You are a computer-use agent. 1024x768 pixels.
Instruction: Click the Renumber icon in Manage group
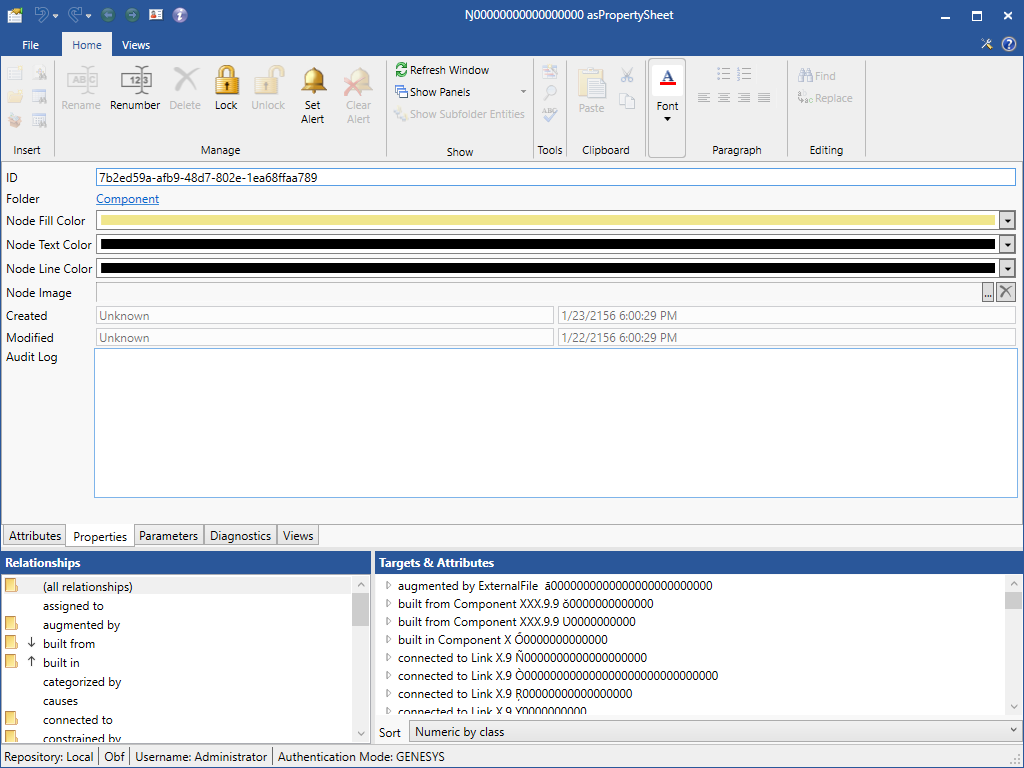pyautogui.click(x=135, y=81)
